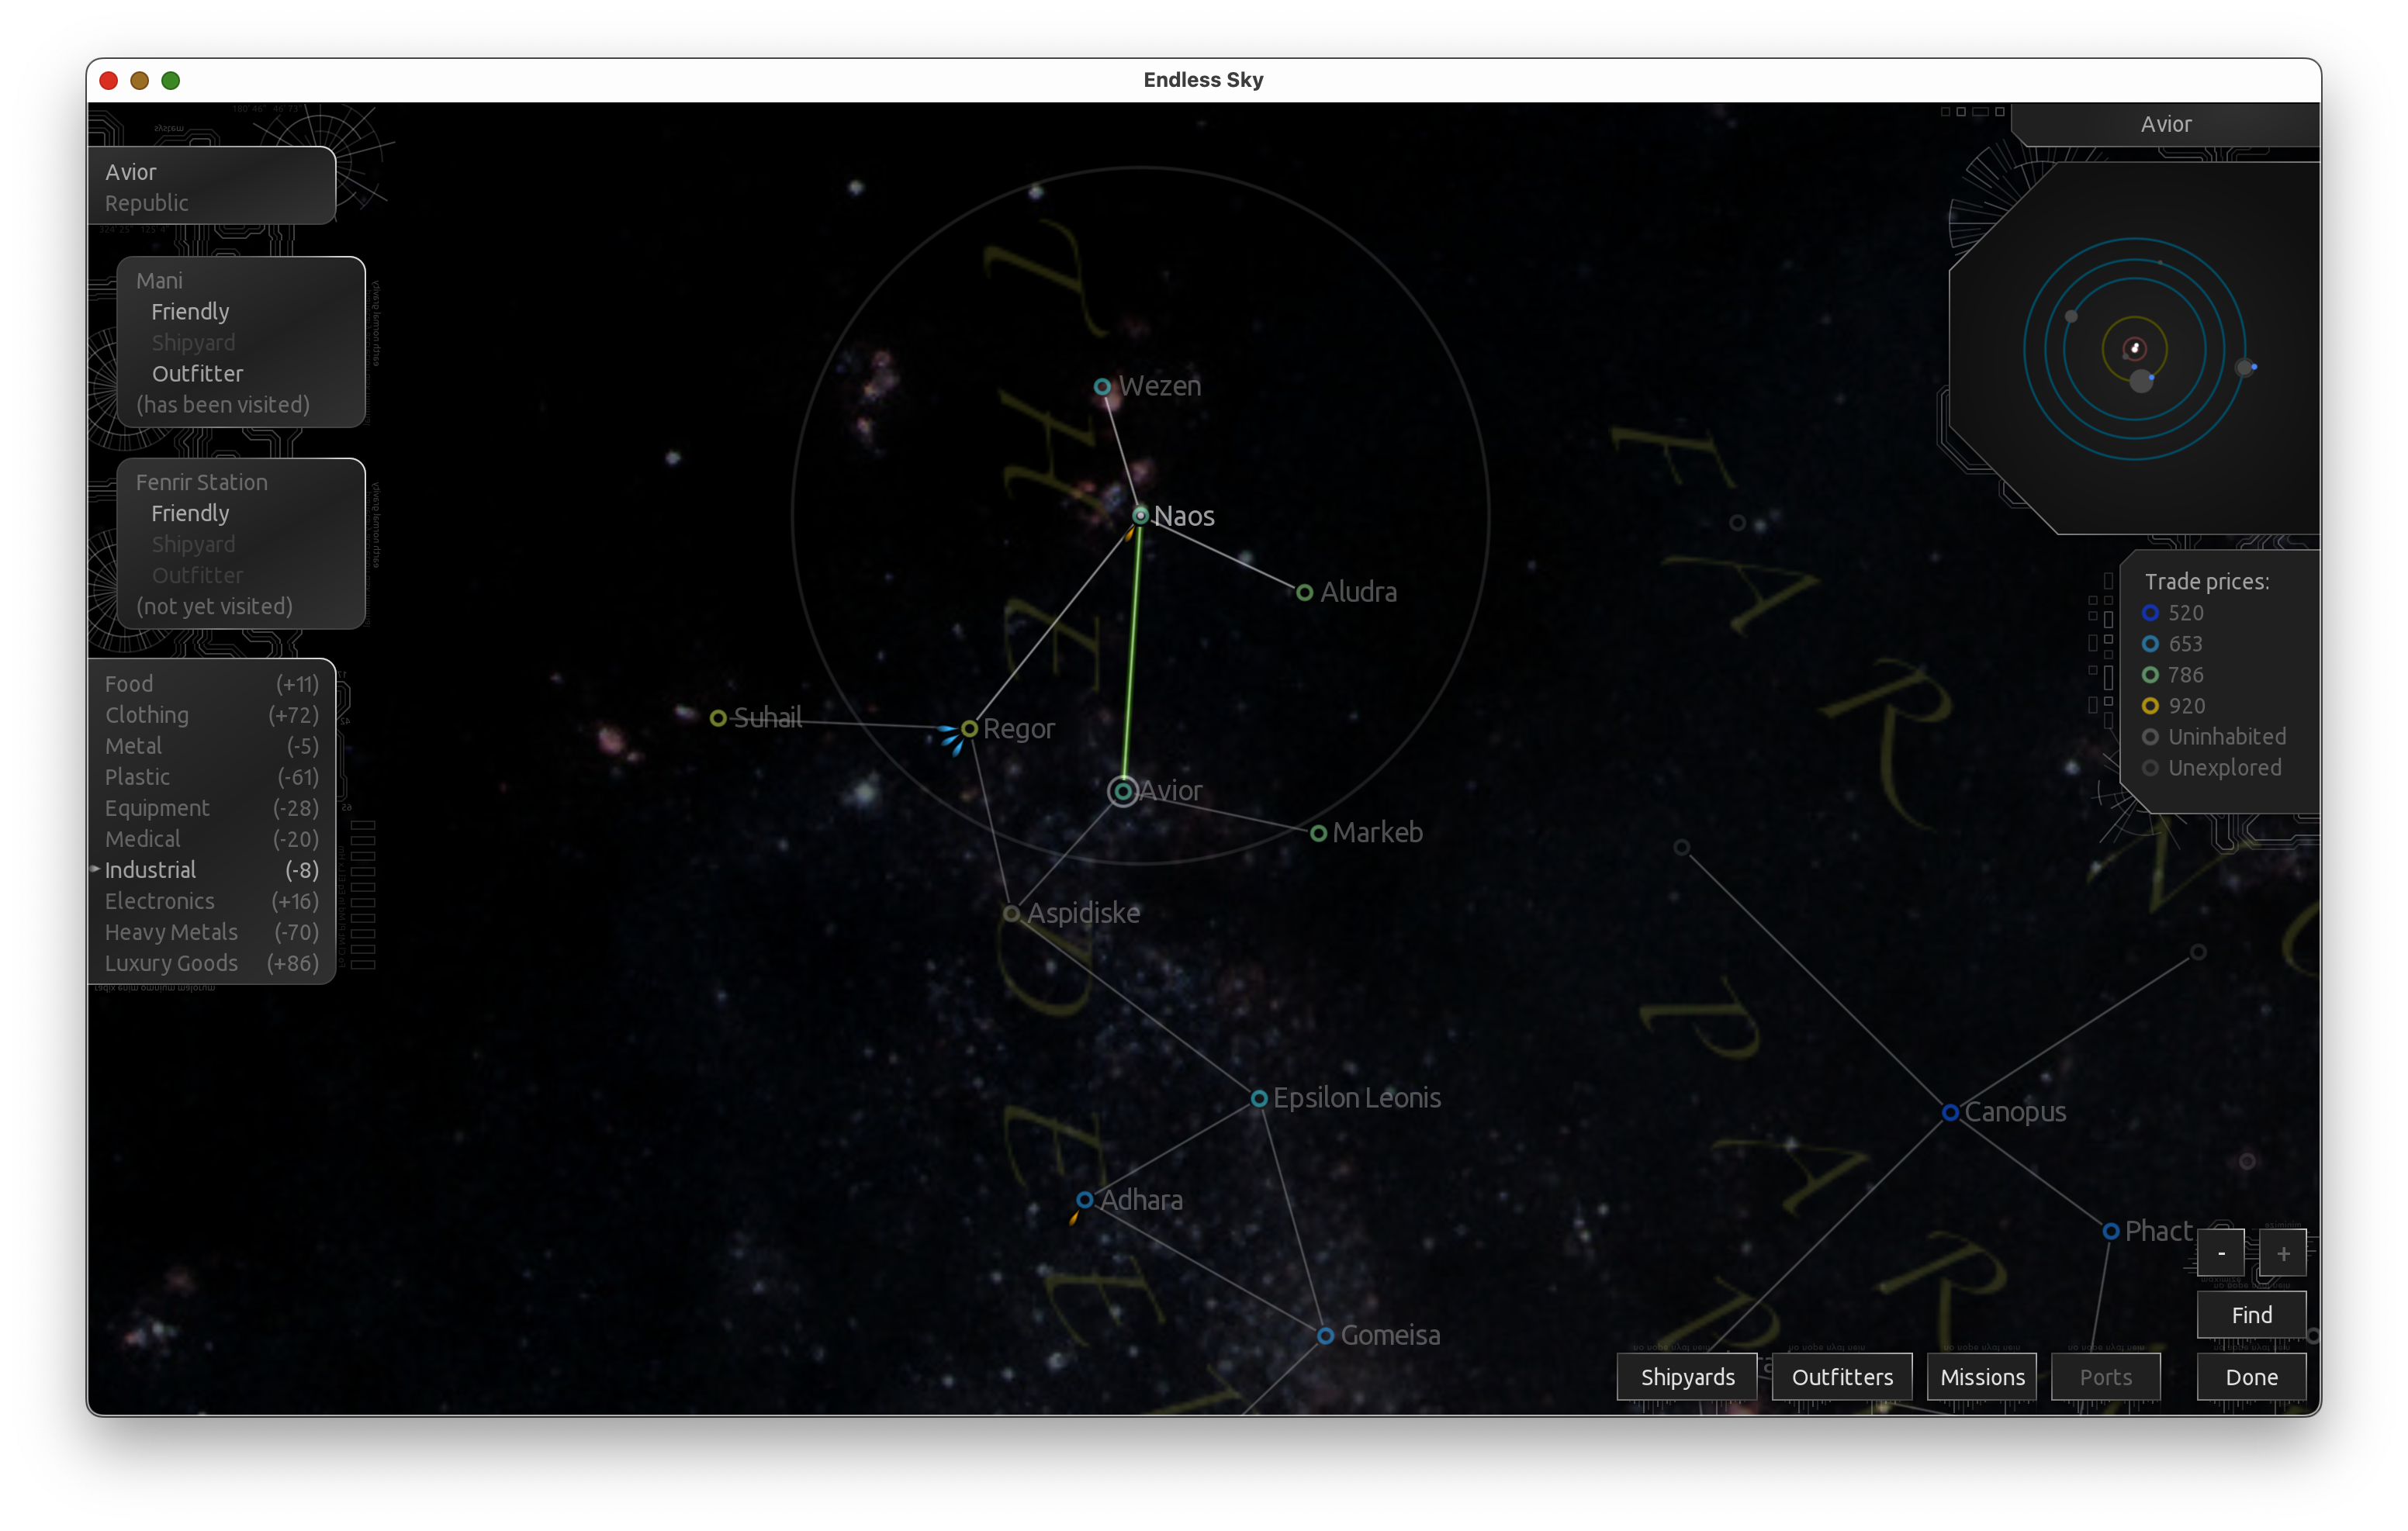The width and height of the screenshot is (2408, 1531).
Task: Select the Canopus star system
Action: 1950,1112
